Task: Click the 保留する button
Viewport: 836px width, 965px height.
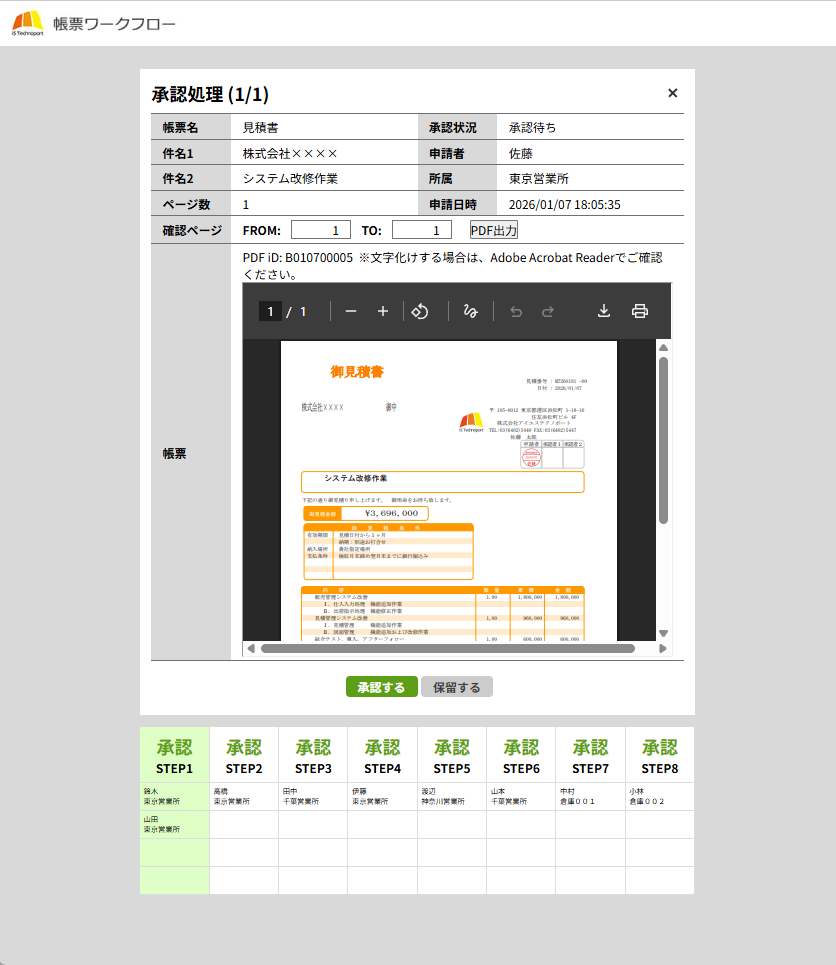Action: pos(457,687)
